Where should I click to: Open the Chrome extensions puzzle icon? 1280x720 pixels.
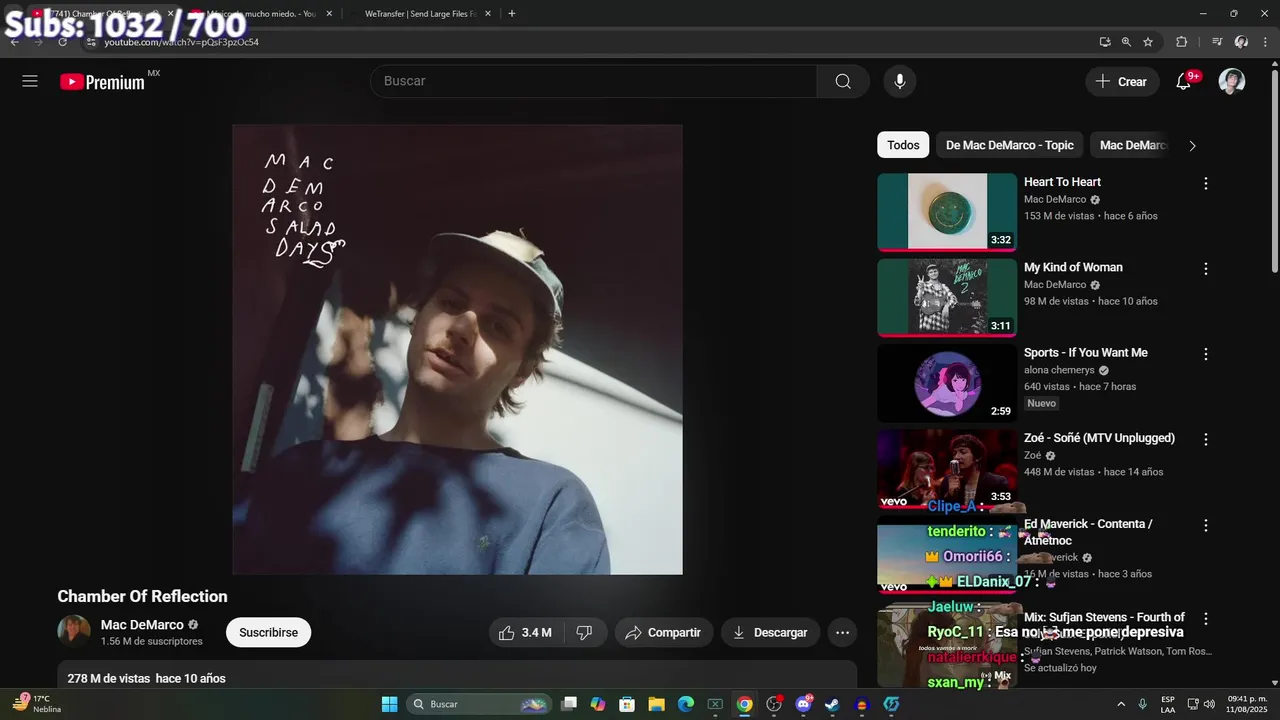(1181, 42)
